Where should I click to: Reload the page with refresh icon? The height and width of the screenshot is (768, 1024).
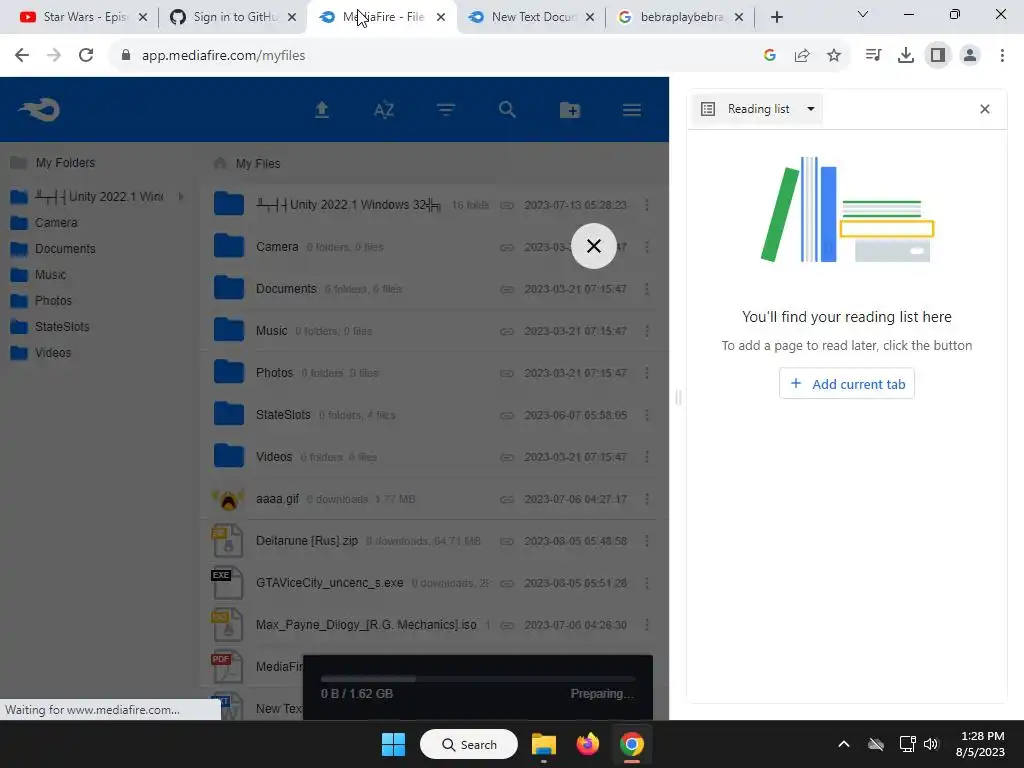86,56
